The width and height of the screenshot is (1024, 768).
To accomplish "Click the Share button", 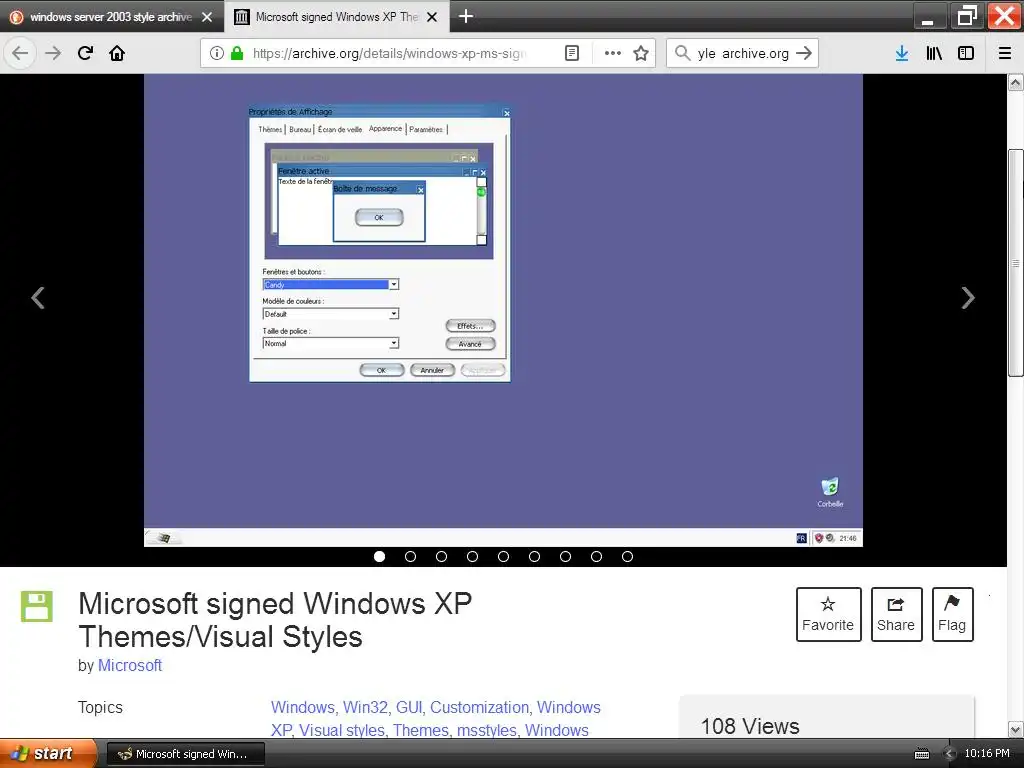I will pyautogui.click(x=896, y=614).
